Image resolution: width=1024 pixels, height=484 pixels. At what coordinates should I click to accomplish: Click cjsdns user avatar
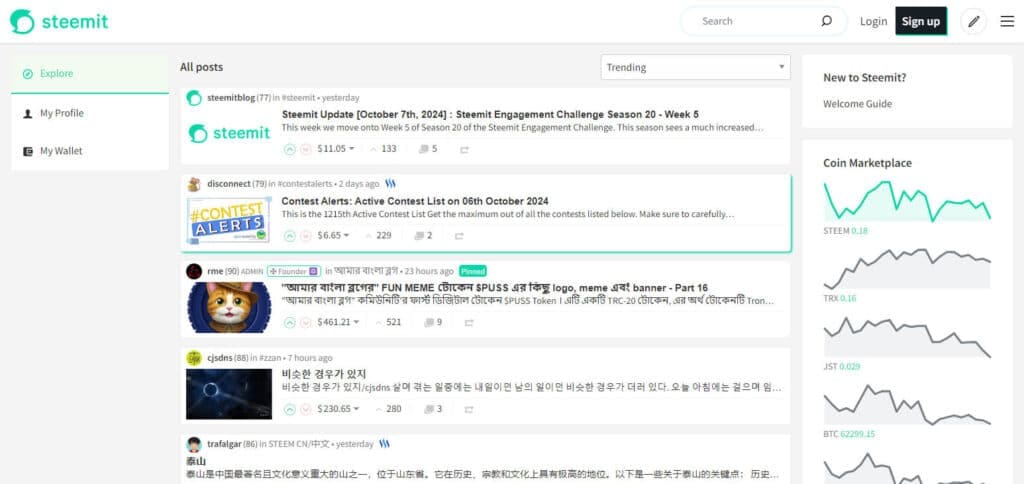point(194,358)
